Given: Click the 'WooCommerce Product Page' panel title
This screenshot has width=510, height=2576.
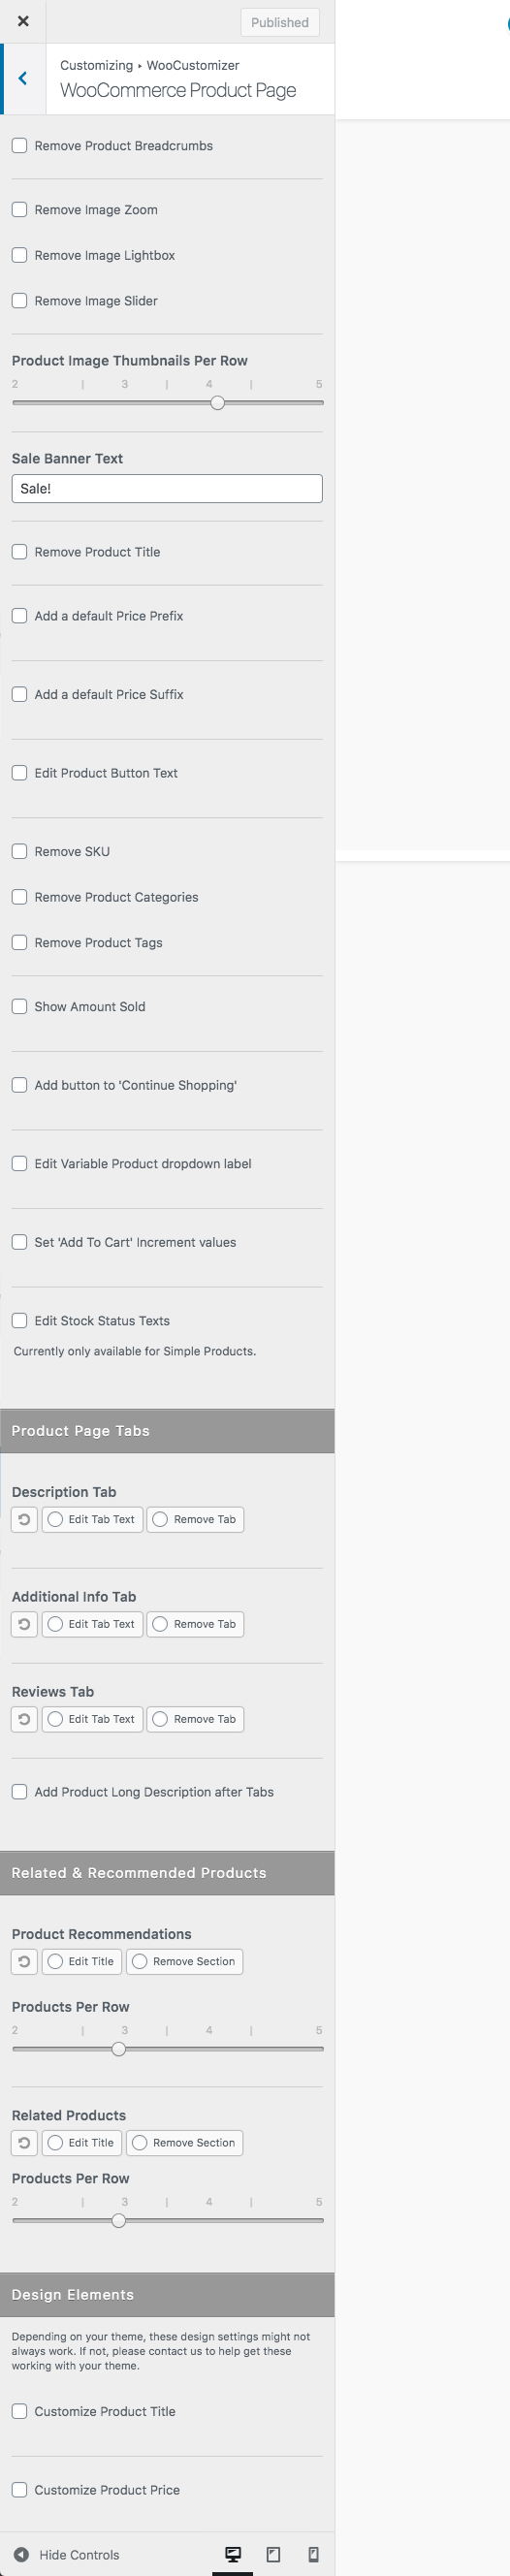Looking at the screenshot, I should pos(178,90).
